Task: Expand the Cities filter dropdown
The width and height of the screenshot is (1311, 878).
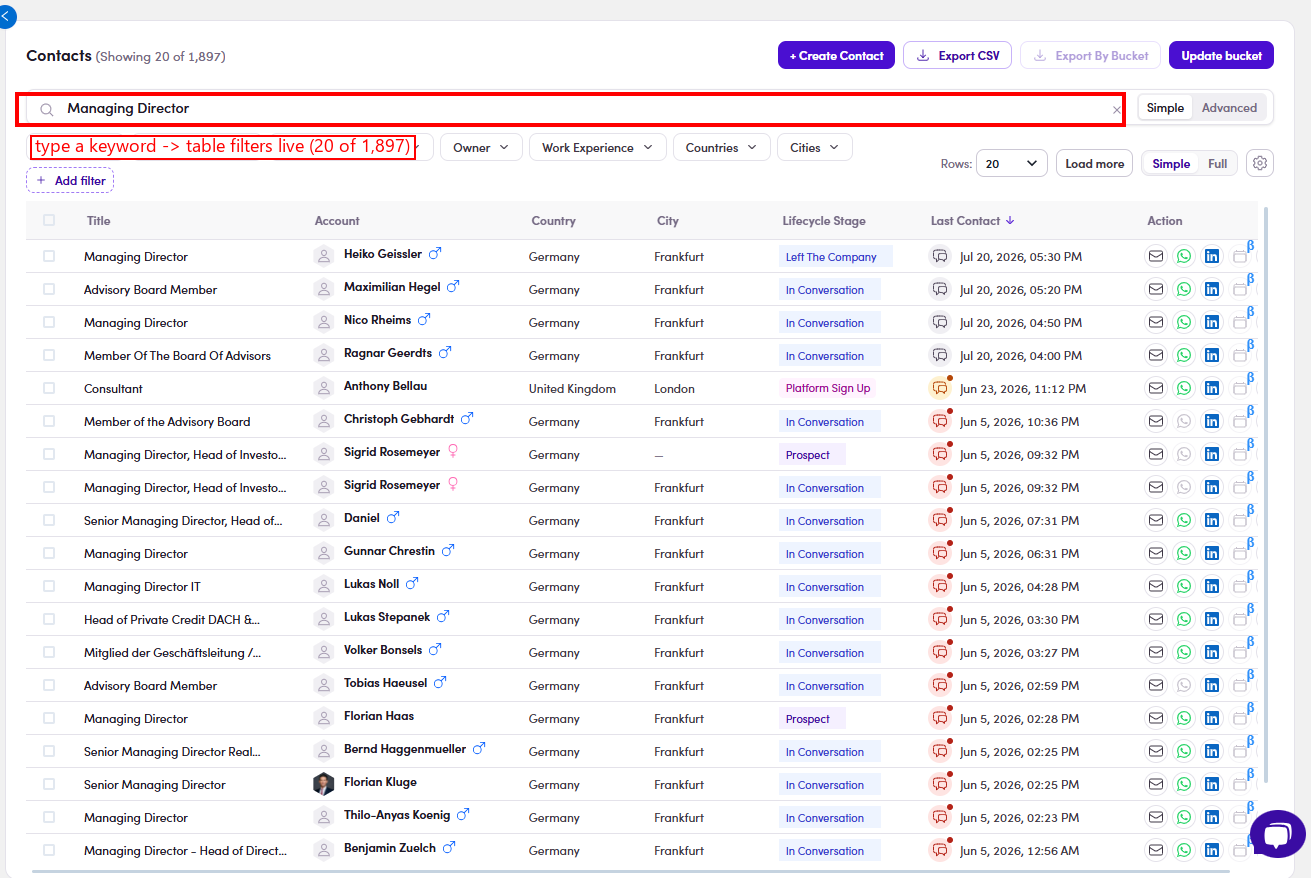Action: (x=814, y=147)
